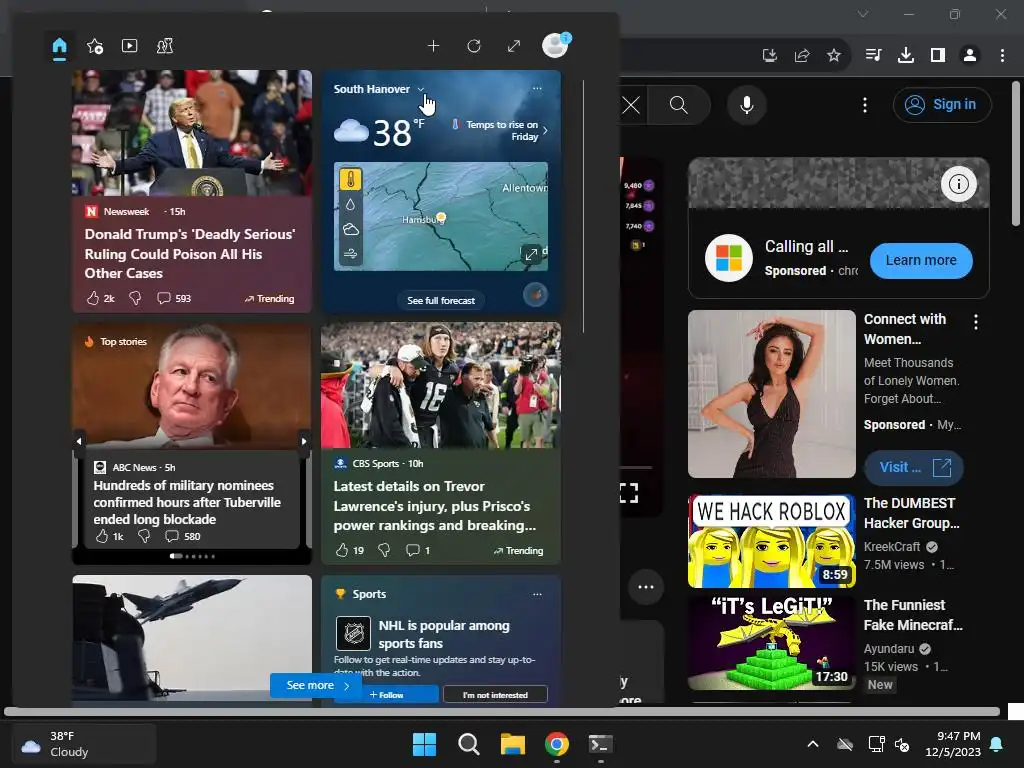
Task: Open Chrome downloads icon
Action: pyautogui.click(x=905, y=56)
